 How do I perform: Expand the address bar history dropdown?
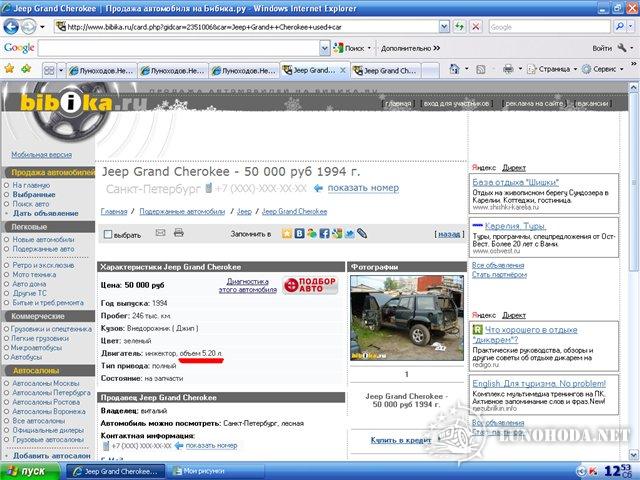444,27
